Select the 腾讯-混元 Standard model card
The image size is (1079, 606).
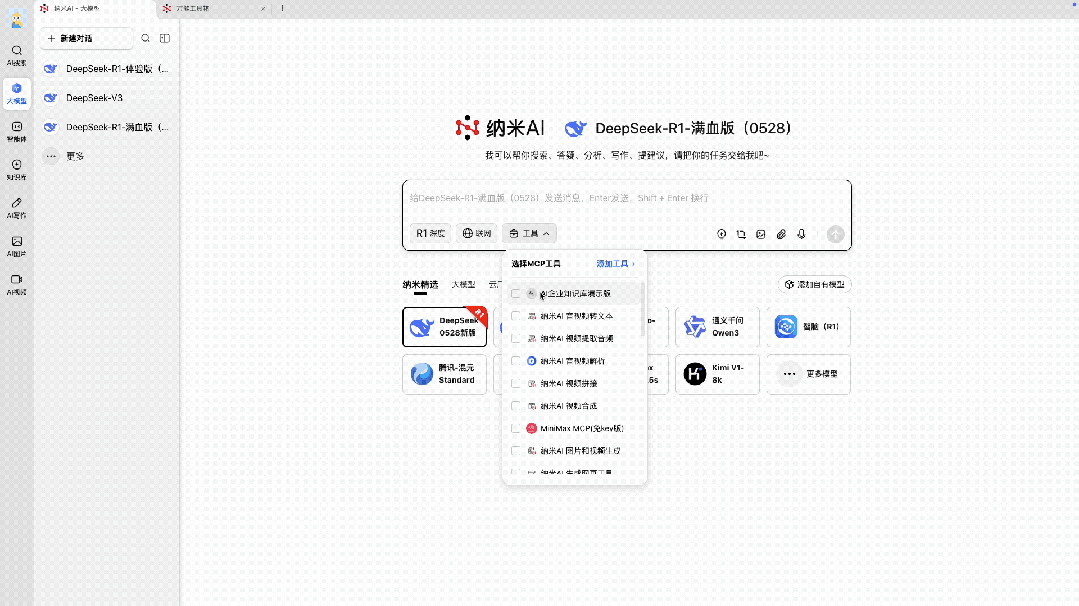pyautogui.click(x=445, y=374)
